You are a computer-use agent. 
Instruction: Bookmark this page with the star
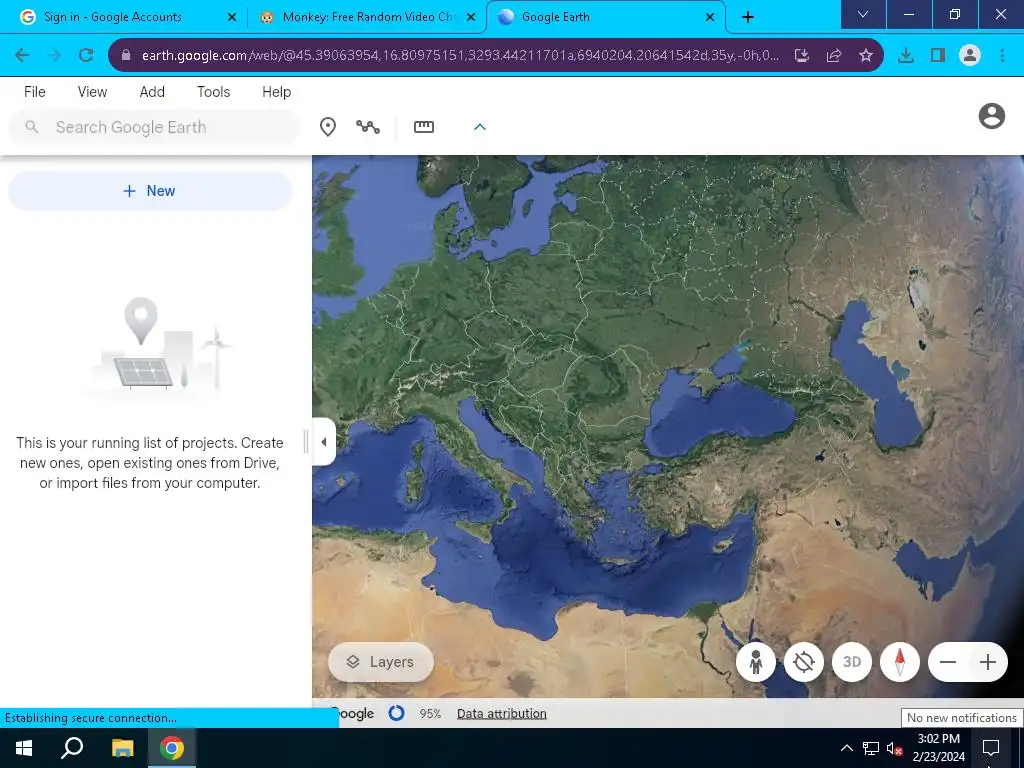[865, 56]
